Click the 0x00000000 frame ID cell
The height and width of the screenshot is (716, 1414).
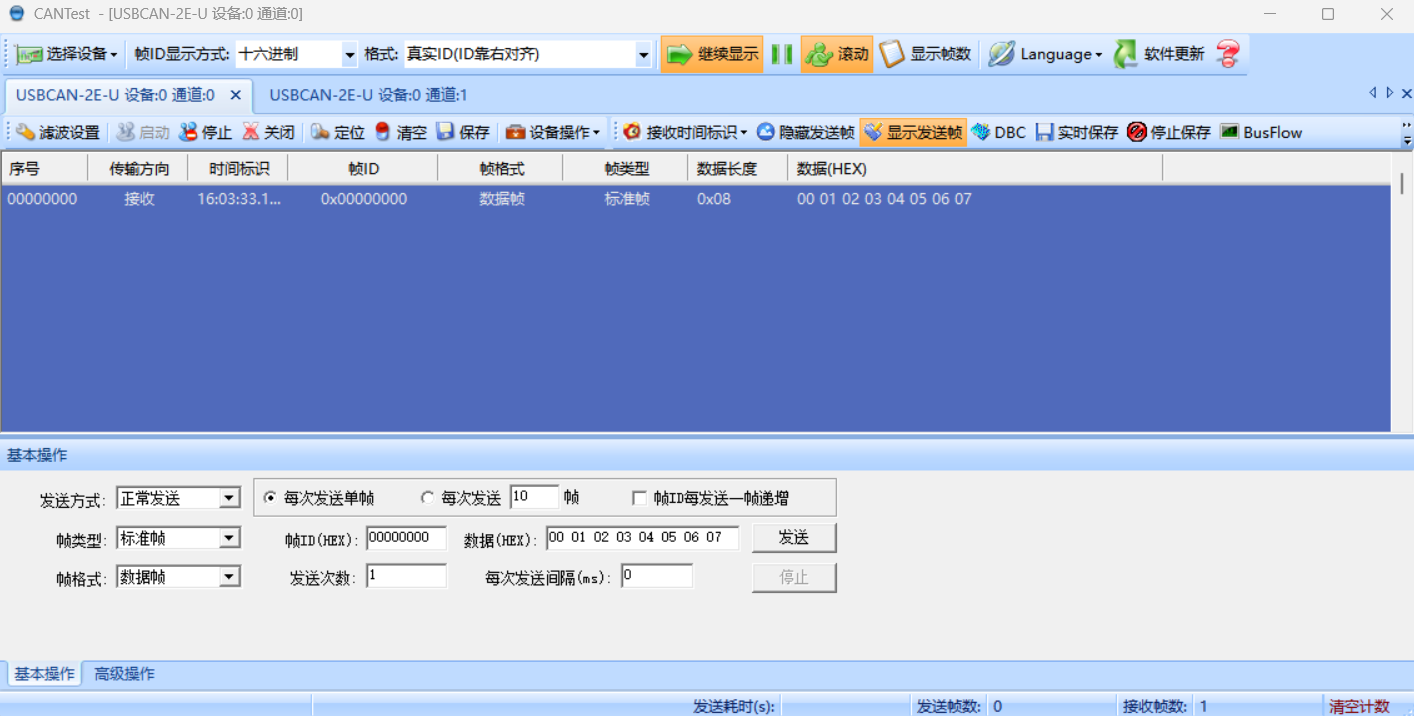tap(364, 199)
